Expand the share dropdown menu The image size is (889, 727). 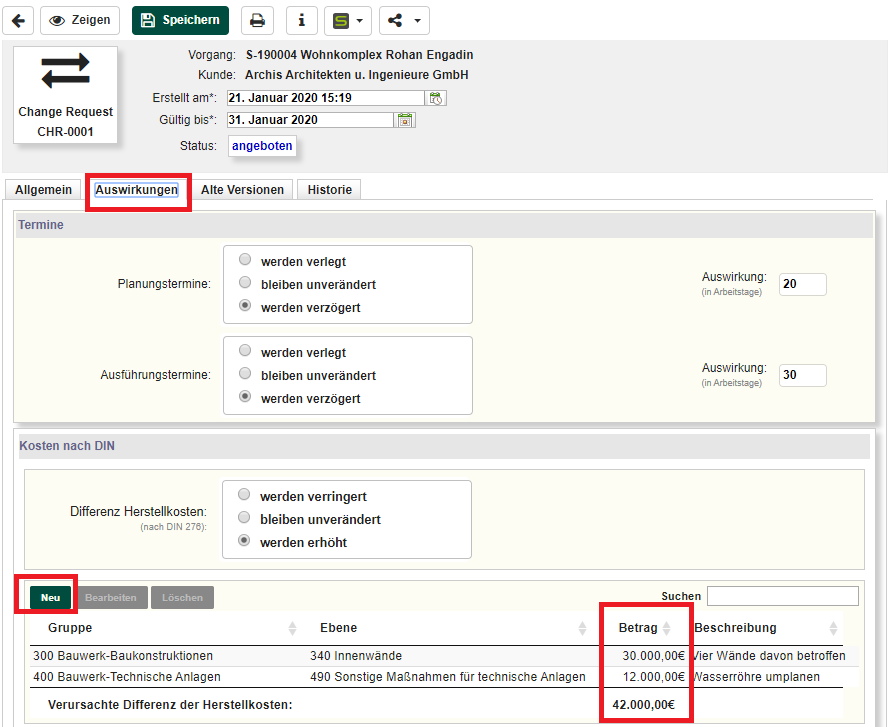404,20
